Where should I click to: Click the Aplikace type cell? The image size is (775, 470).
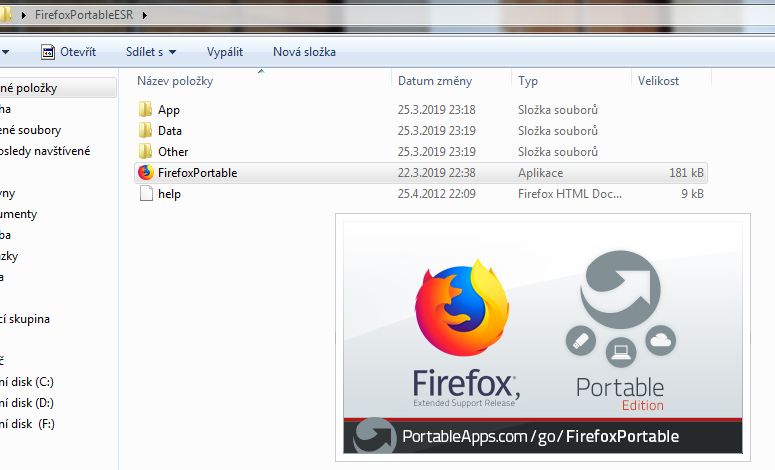tap(541, 173)
